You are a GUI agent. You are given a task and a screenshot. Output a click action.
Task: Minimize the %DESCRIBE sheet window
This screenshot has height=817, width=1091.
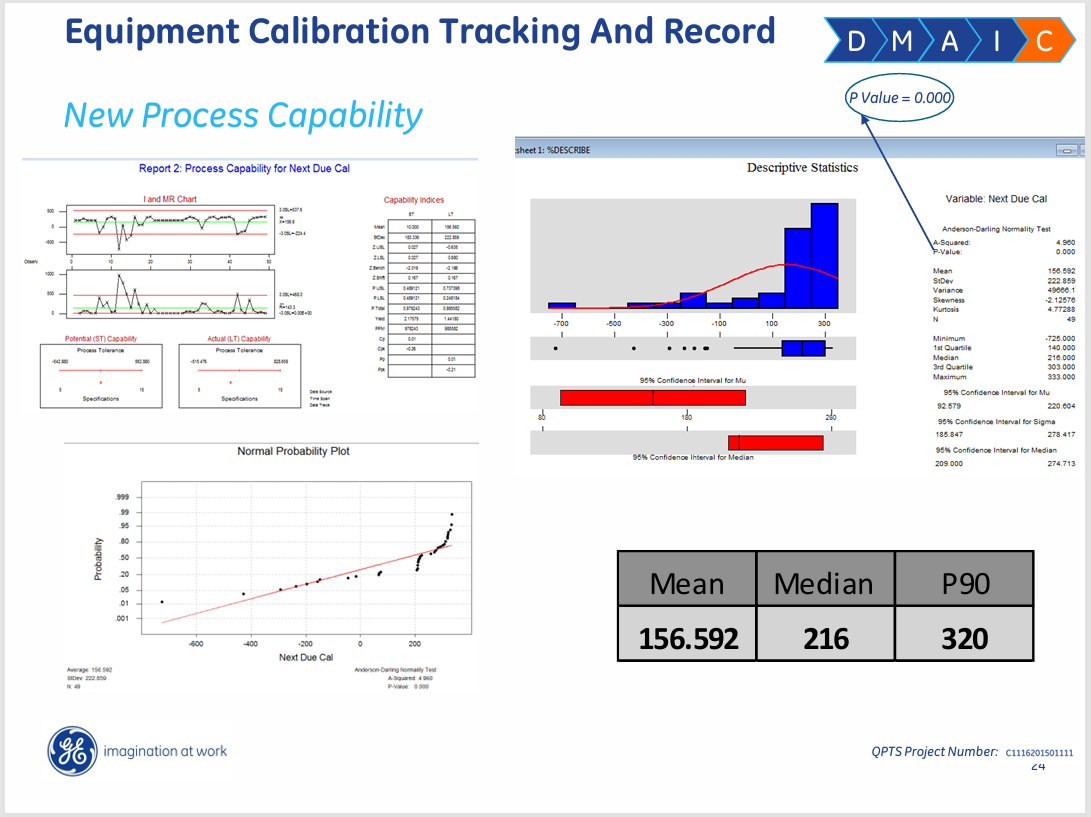(1066, 150)
